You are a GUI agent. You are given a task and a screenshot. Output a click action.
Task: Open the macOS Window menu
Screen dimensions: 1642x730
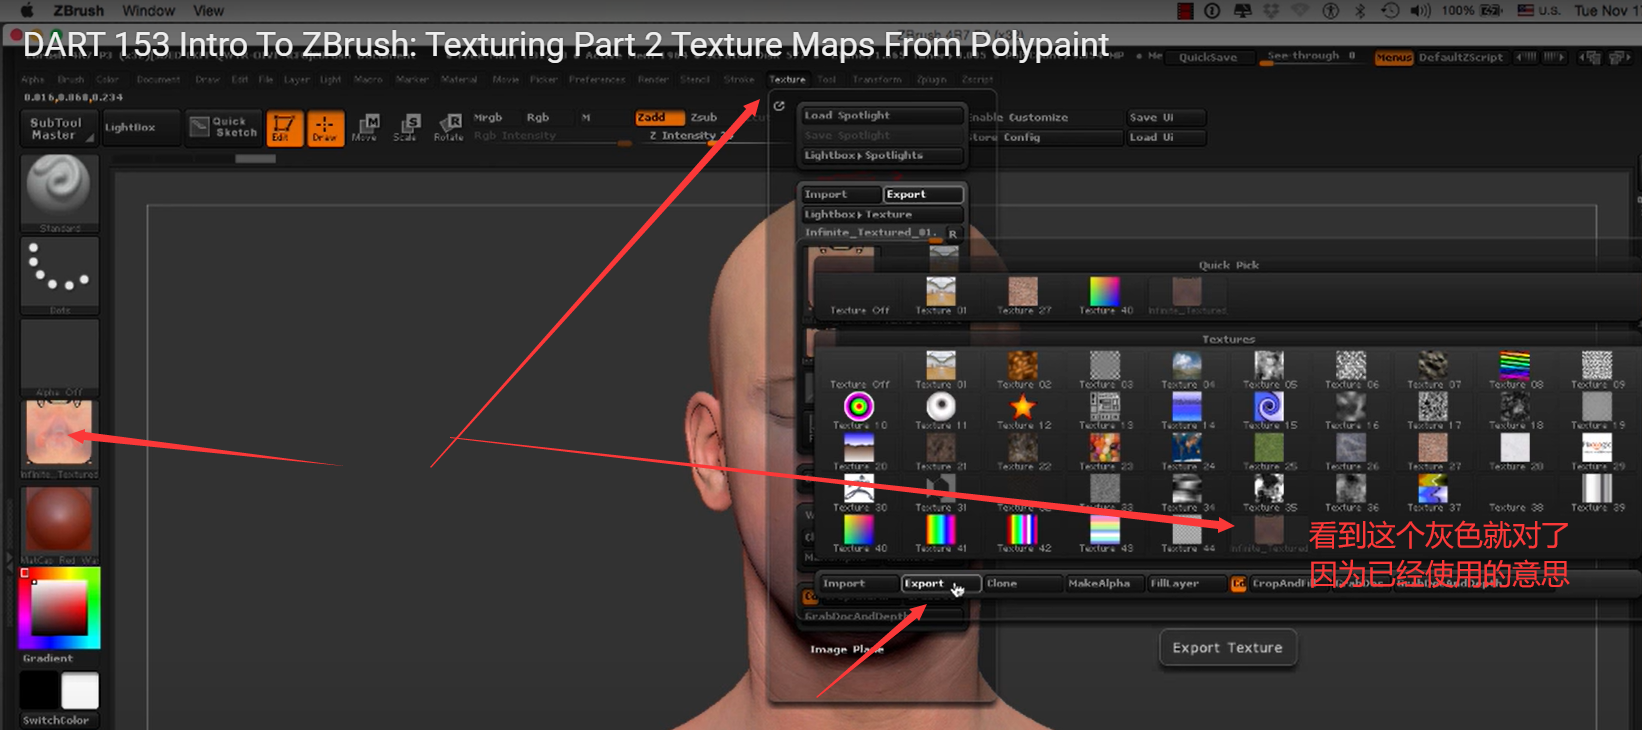[149, 11]
